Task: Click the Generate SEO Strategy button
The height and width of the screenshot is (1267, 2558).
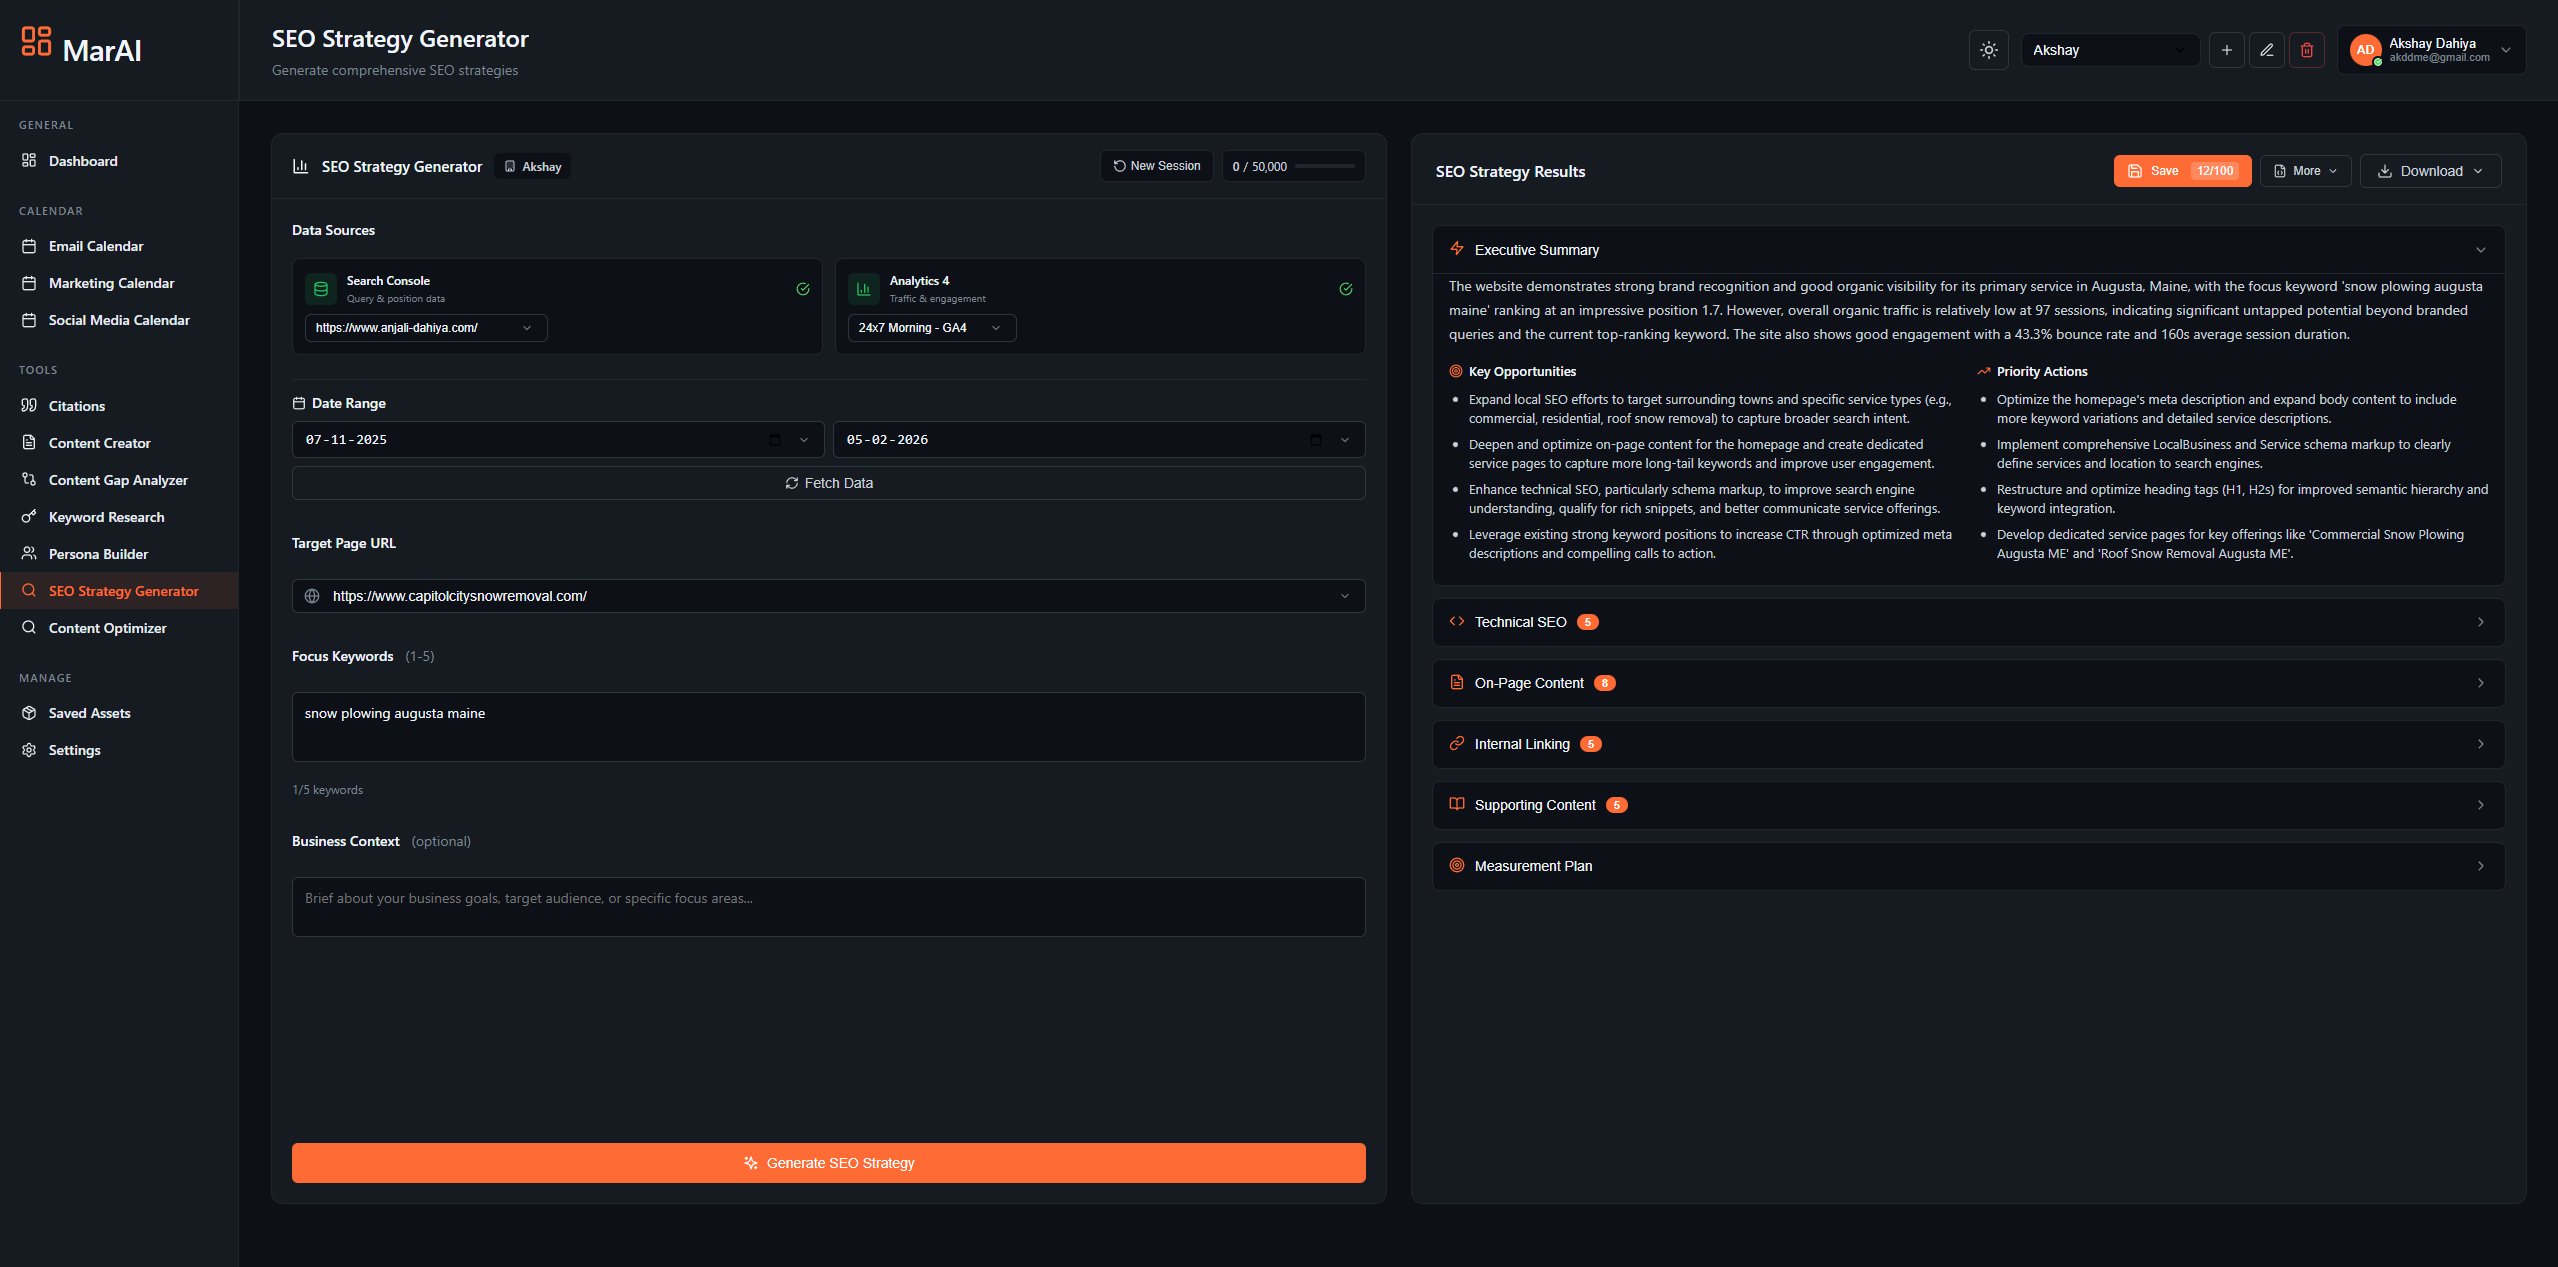Action: pos(828,1163)
